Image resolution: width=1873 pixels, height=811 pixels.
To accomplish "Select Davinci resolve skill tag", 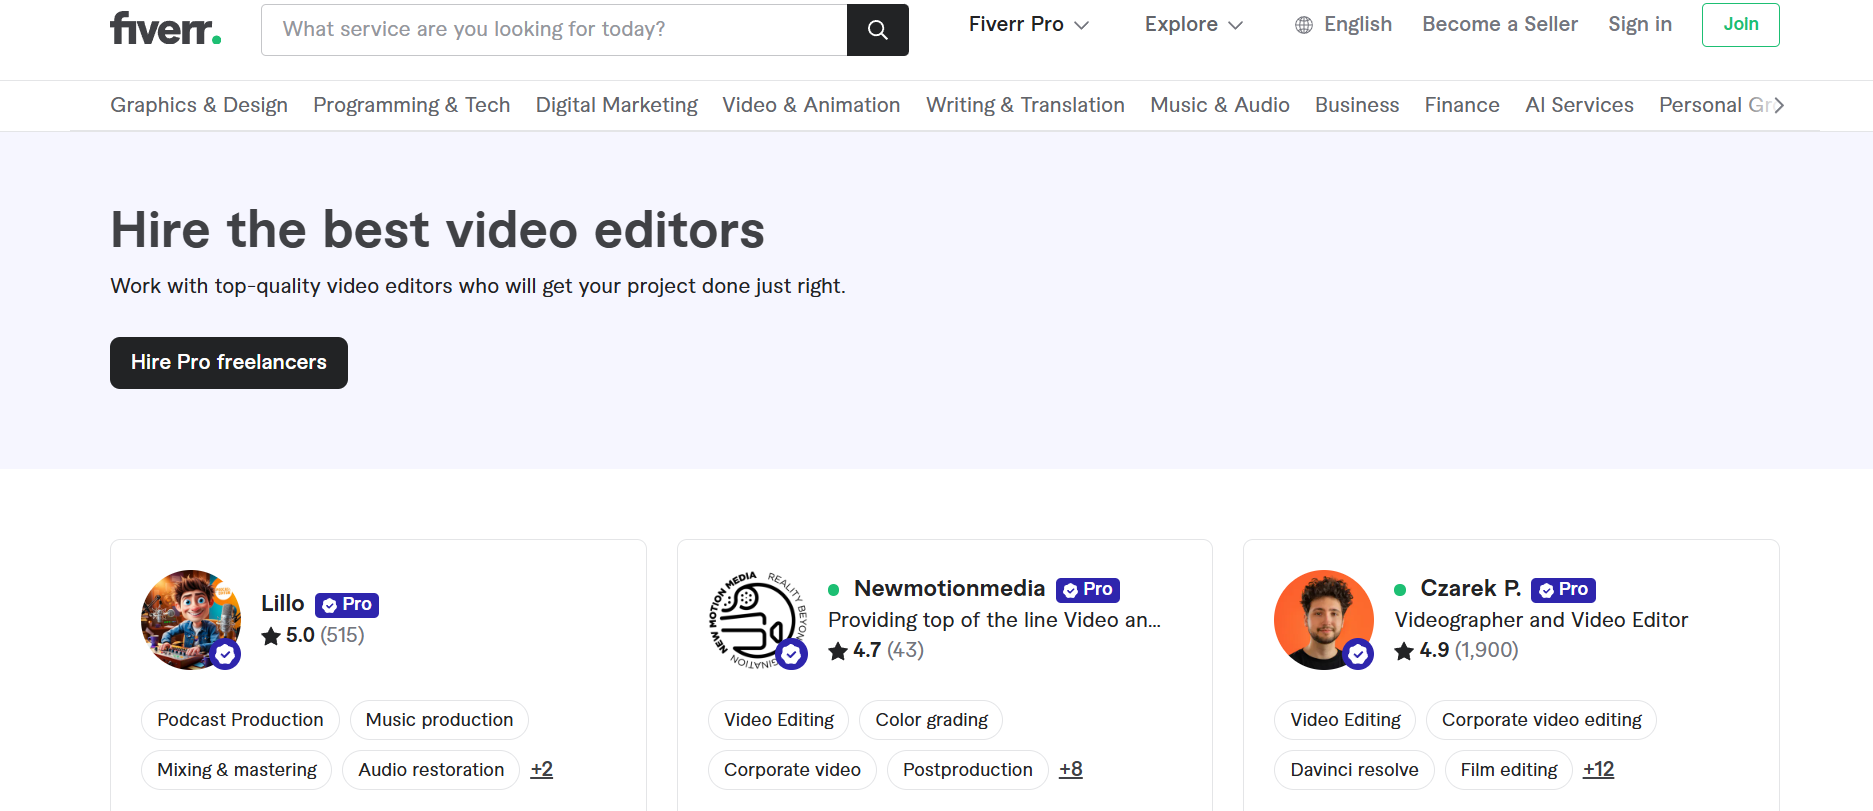I will click(1354, 770).
